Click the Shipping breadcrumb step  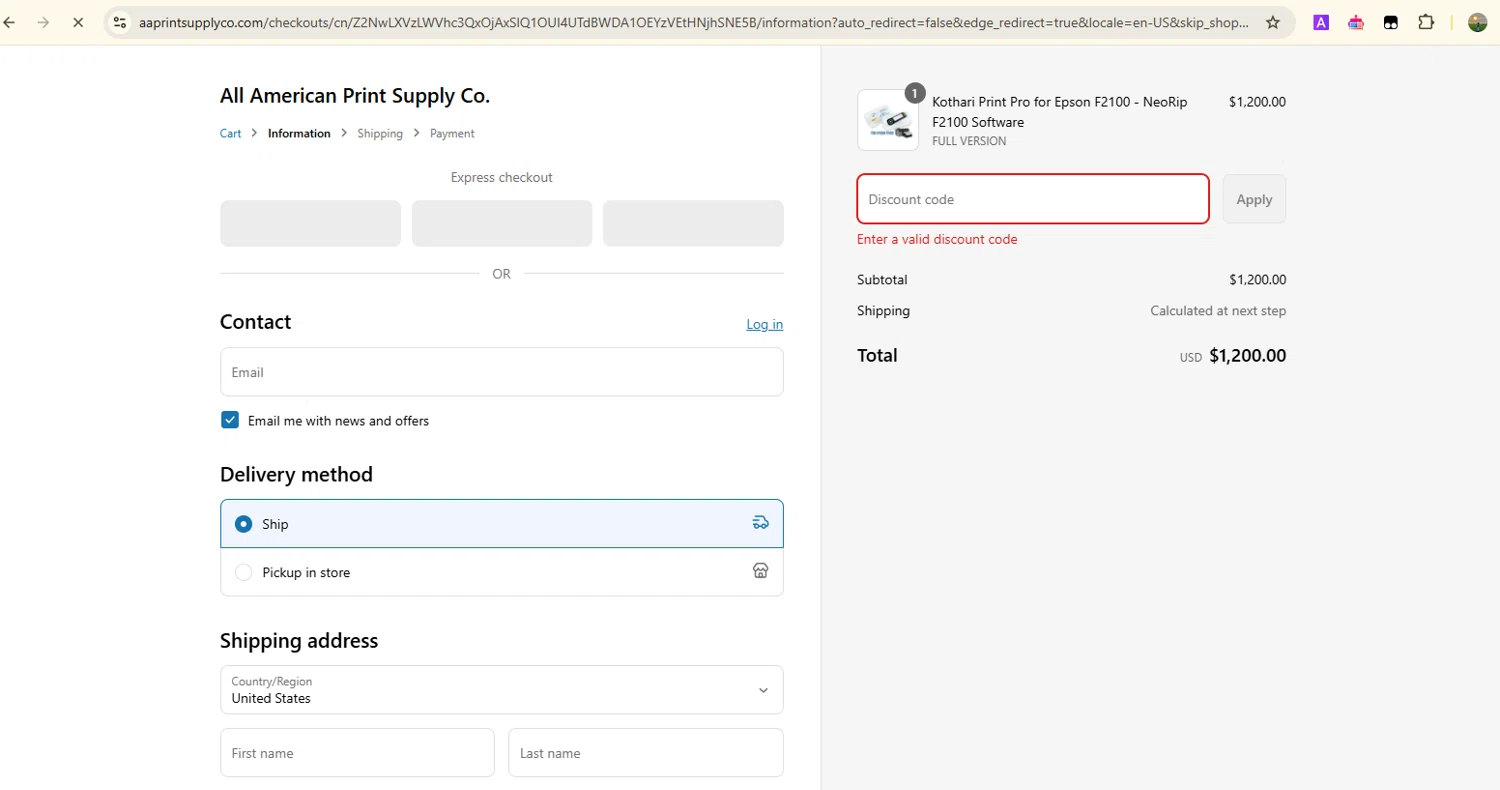(380, 133)
